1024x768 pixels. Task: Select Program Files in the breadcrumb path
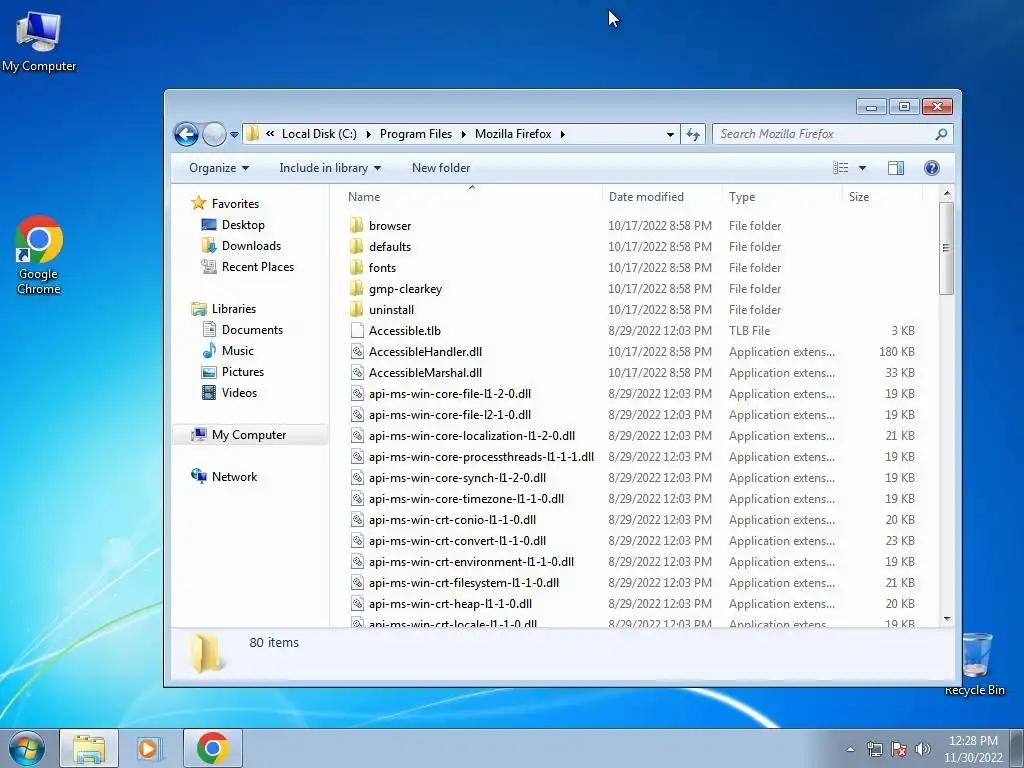pyautogui.click(x=416, y=134)
